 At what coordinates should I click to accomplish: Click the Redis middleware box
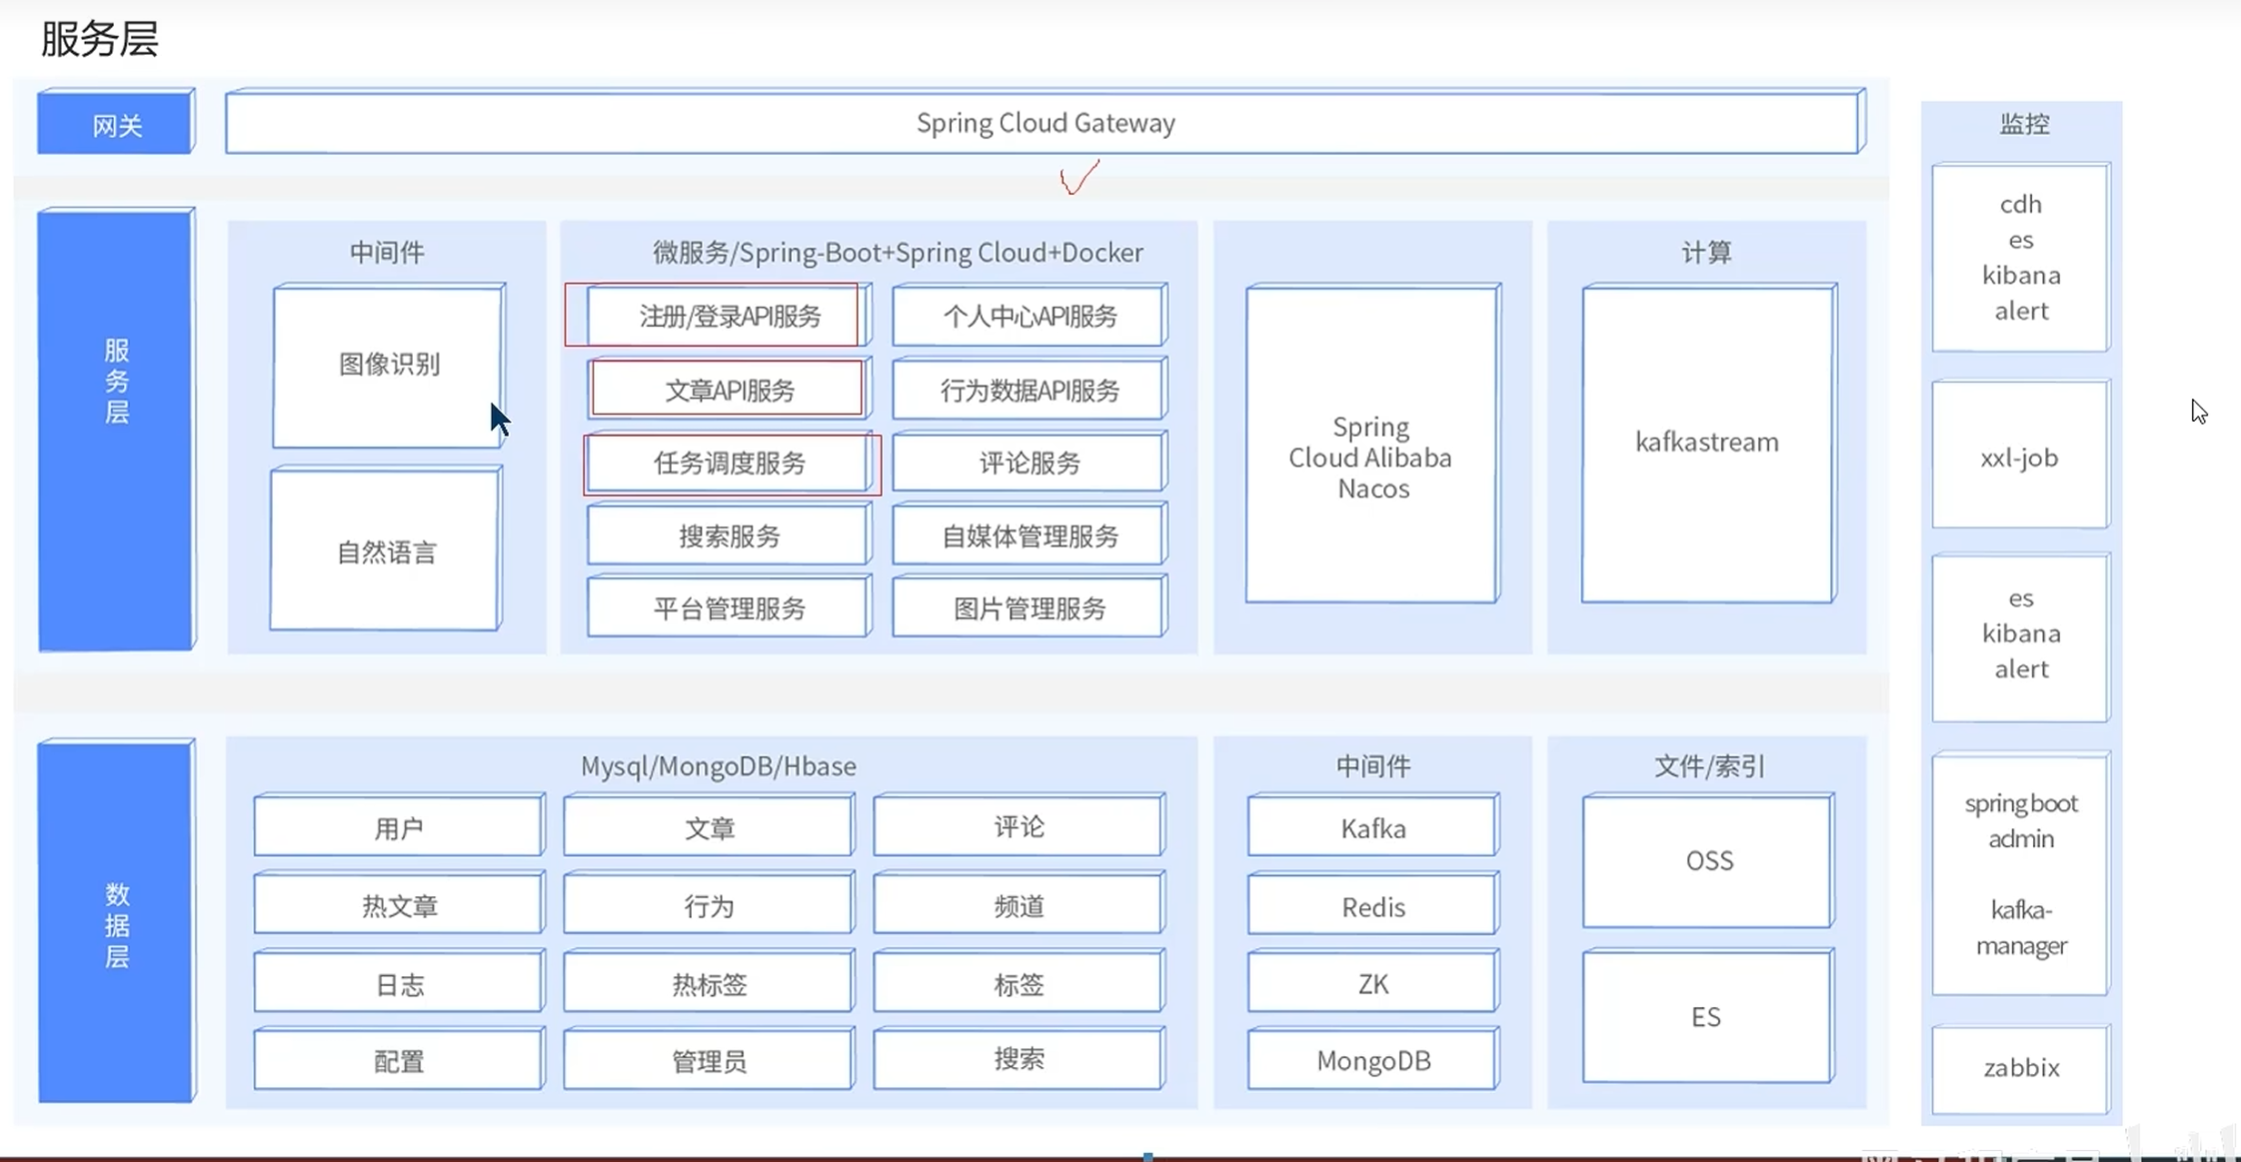click(x=1372, y=906)
